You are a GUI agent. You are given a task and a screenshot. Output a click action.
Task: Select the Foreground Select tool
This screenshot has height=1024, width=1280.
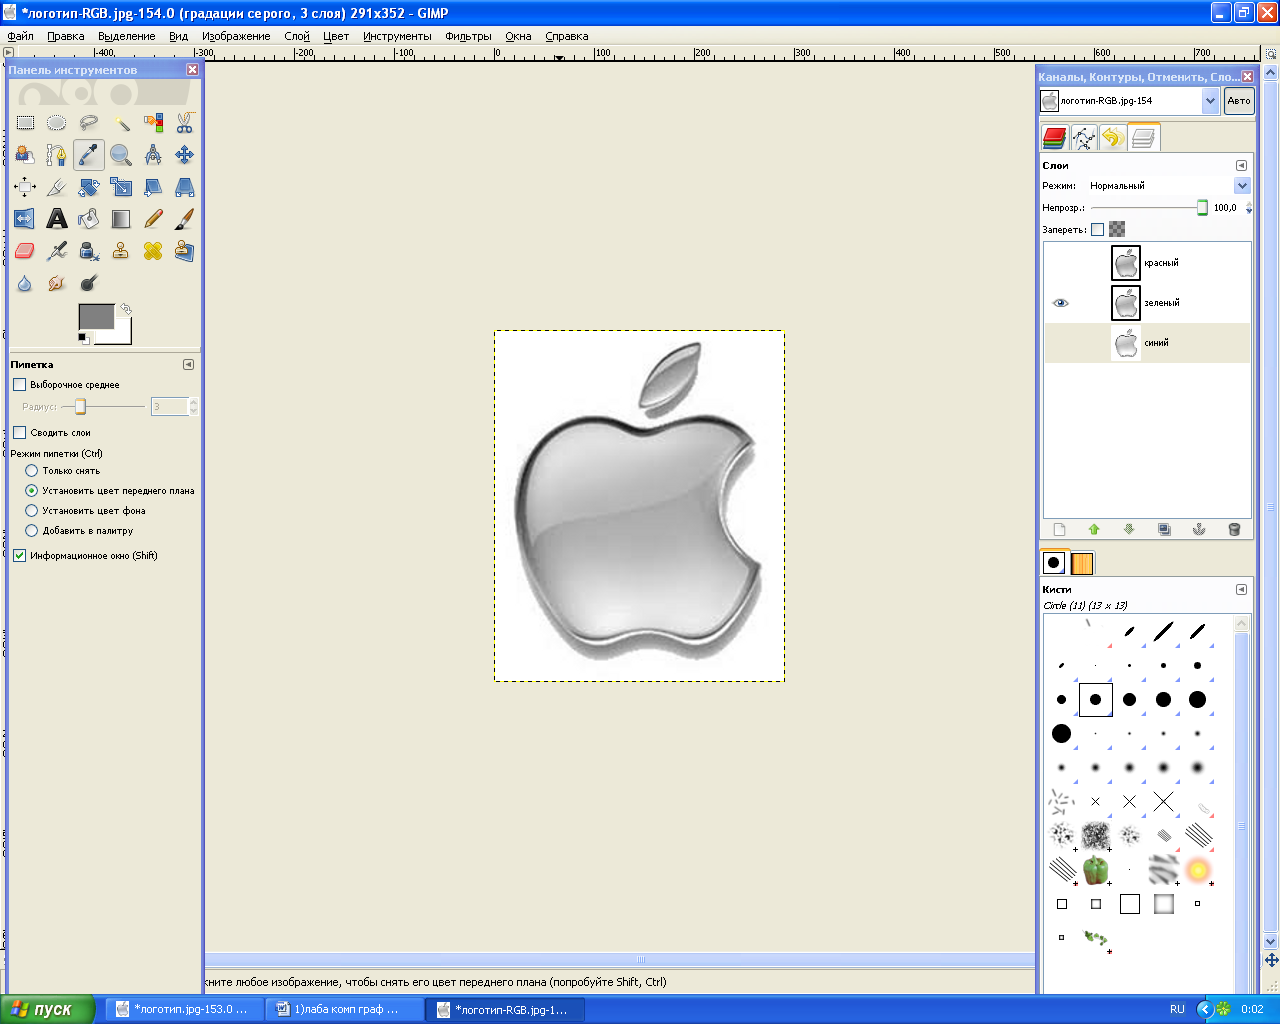(x=25, y=155)
